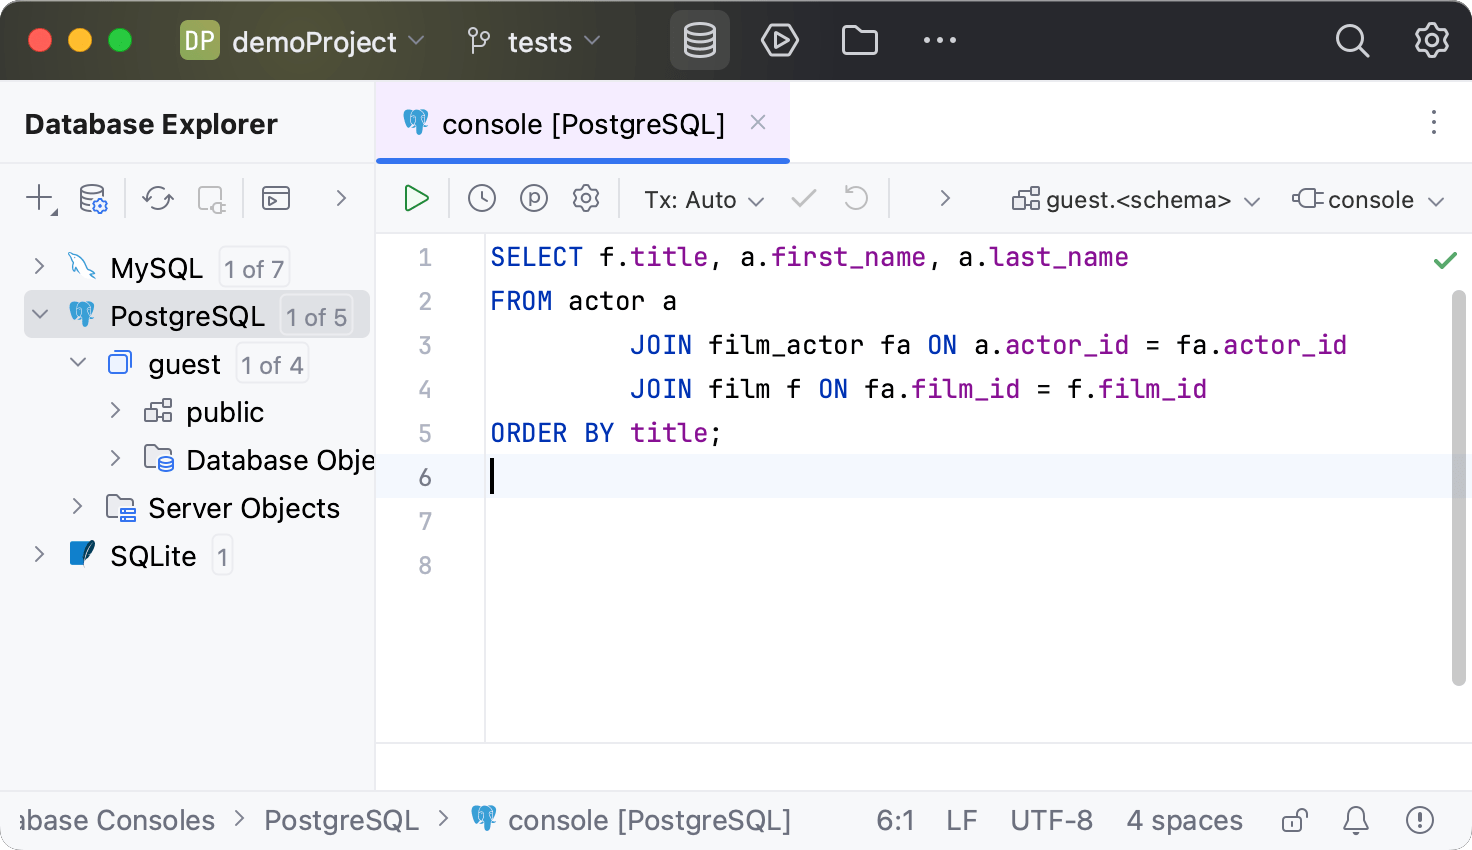
Task: Click the inspections widget in the status bar
Action: [1419, 820]
